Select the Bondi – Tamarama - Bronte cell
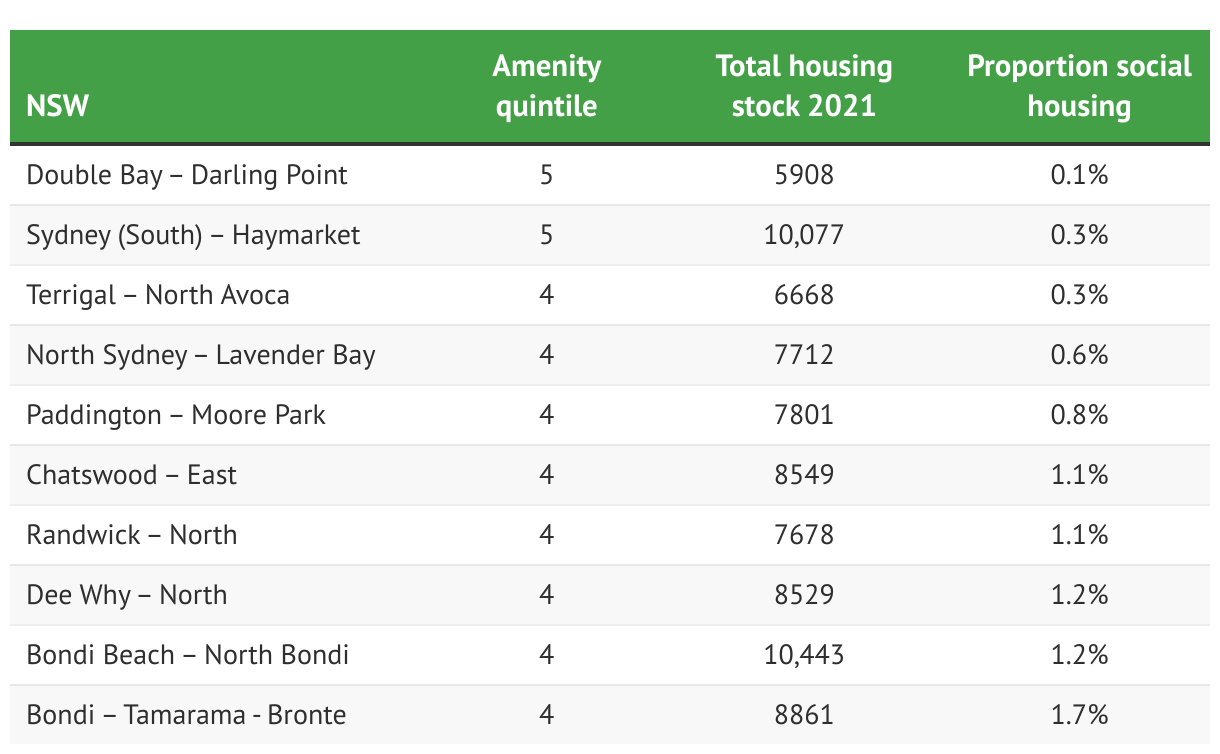 [x=186, y=715]
